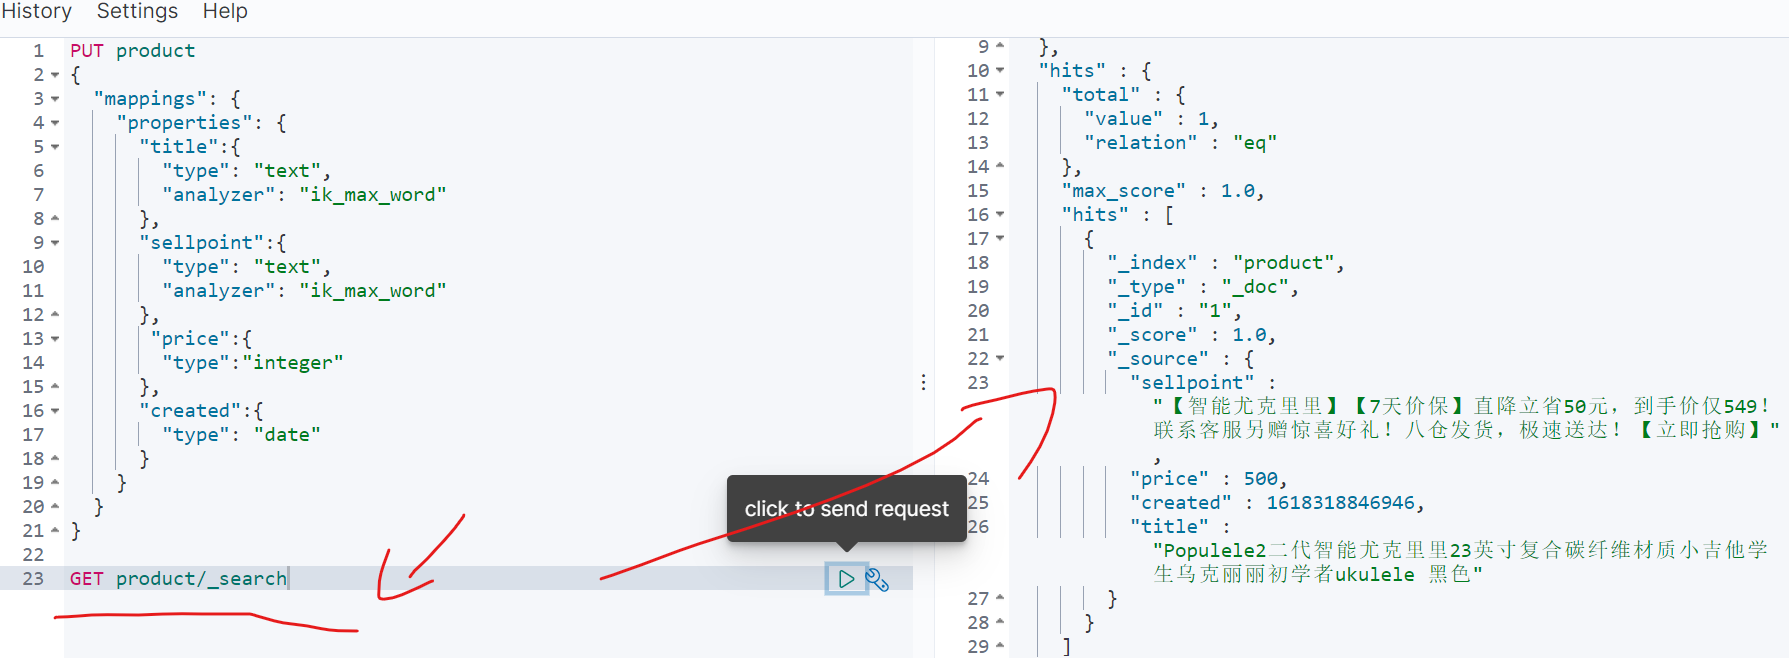Click the "ik_max_word" analyzer value on line 7

(x=373, y=195)
